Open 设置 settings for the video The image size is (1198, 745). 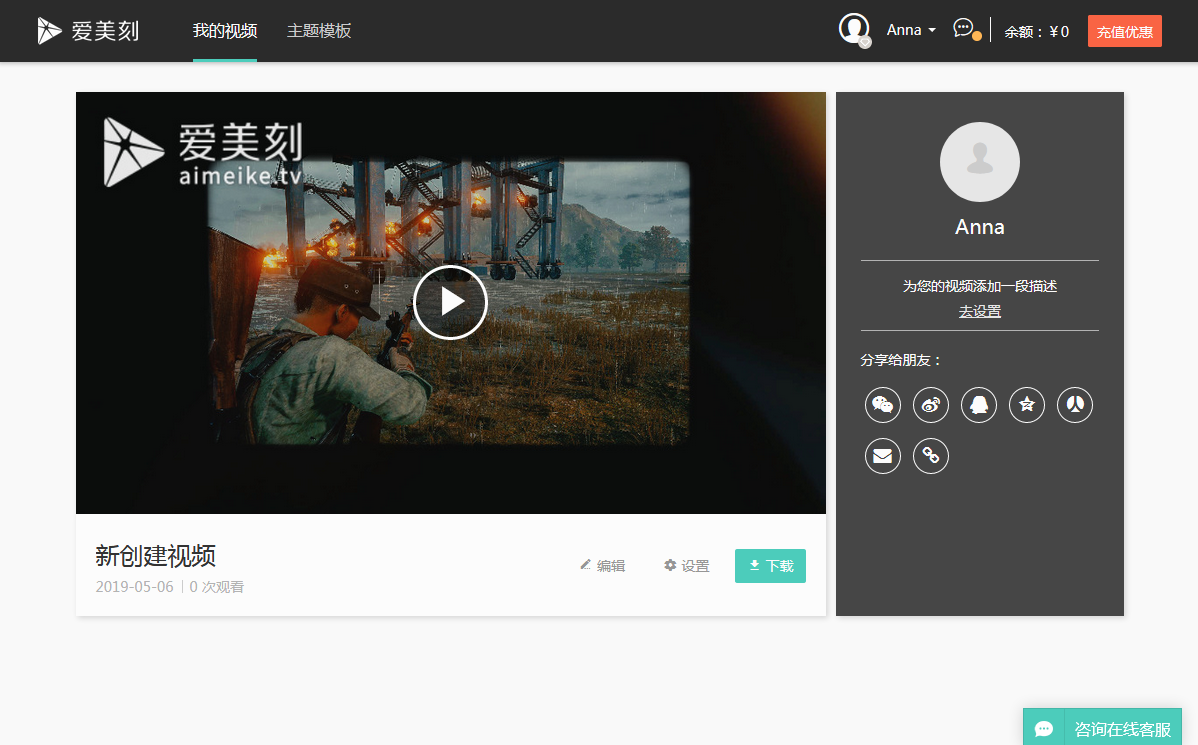tap(687, 565)
